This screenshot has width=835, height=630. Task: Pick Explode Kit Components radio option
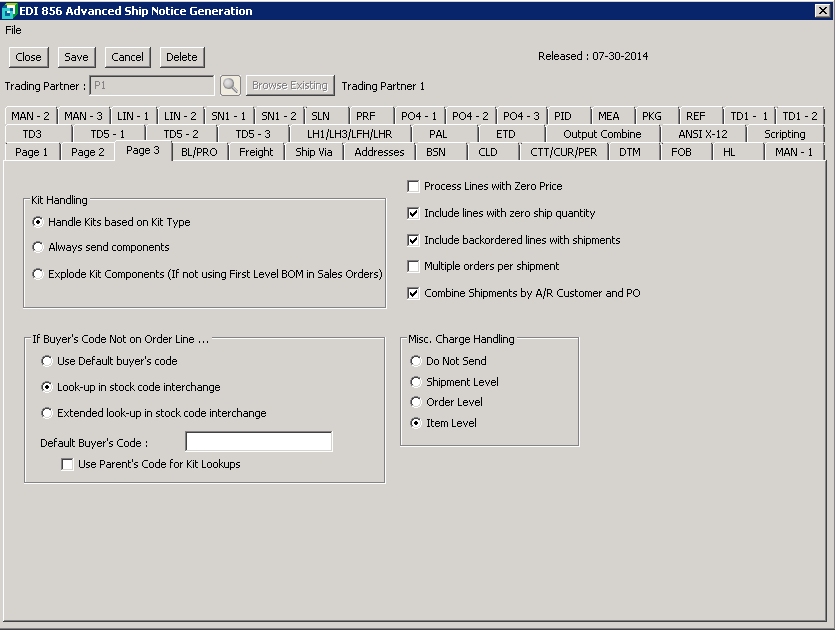[x=39, y=274]
